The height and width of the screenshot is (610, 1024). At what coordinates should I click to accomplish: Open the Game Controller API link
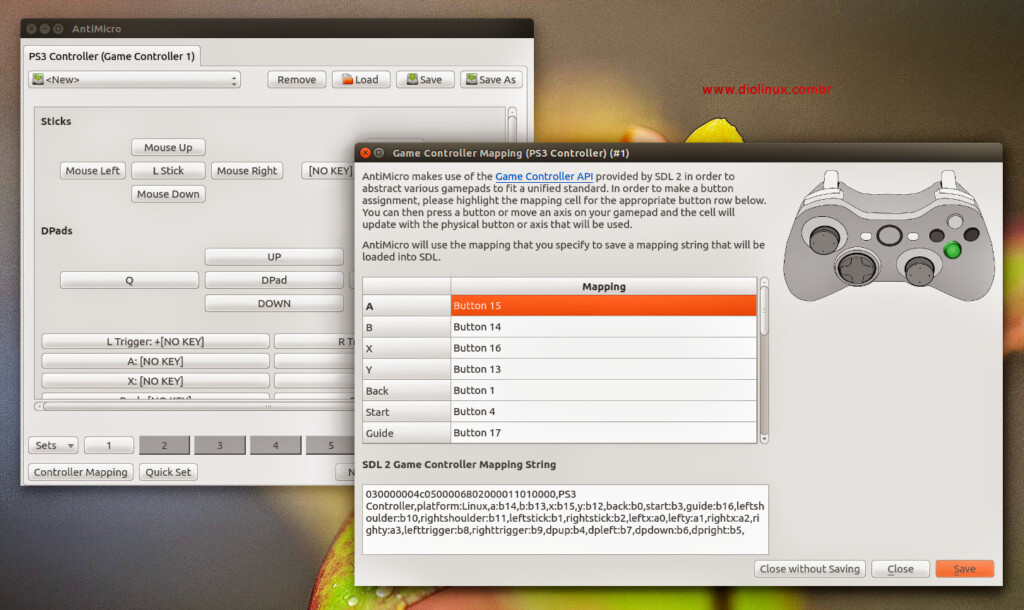pyautogui.click(x=544, y=176)
